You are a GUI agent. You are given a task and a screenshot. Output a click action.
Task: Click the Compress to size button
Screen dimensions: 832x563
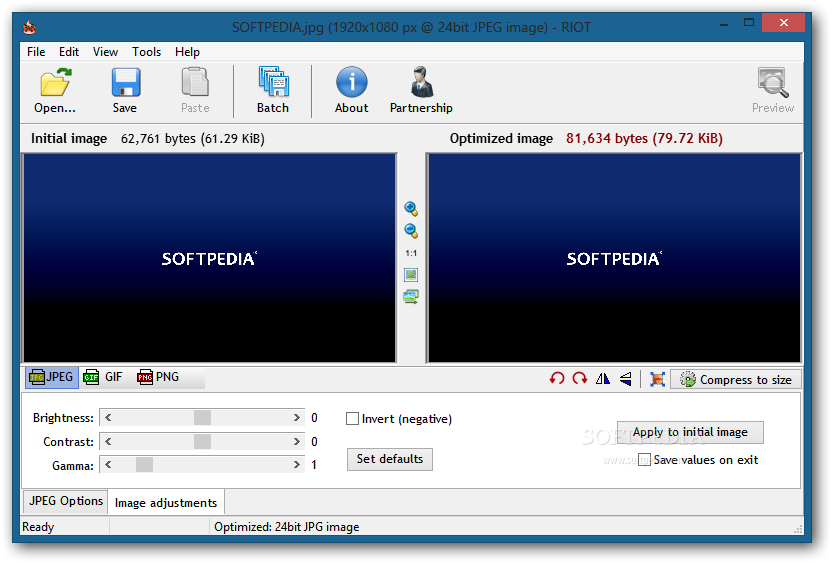point(736,379)
